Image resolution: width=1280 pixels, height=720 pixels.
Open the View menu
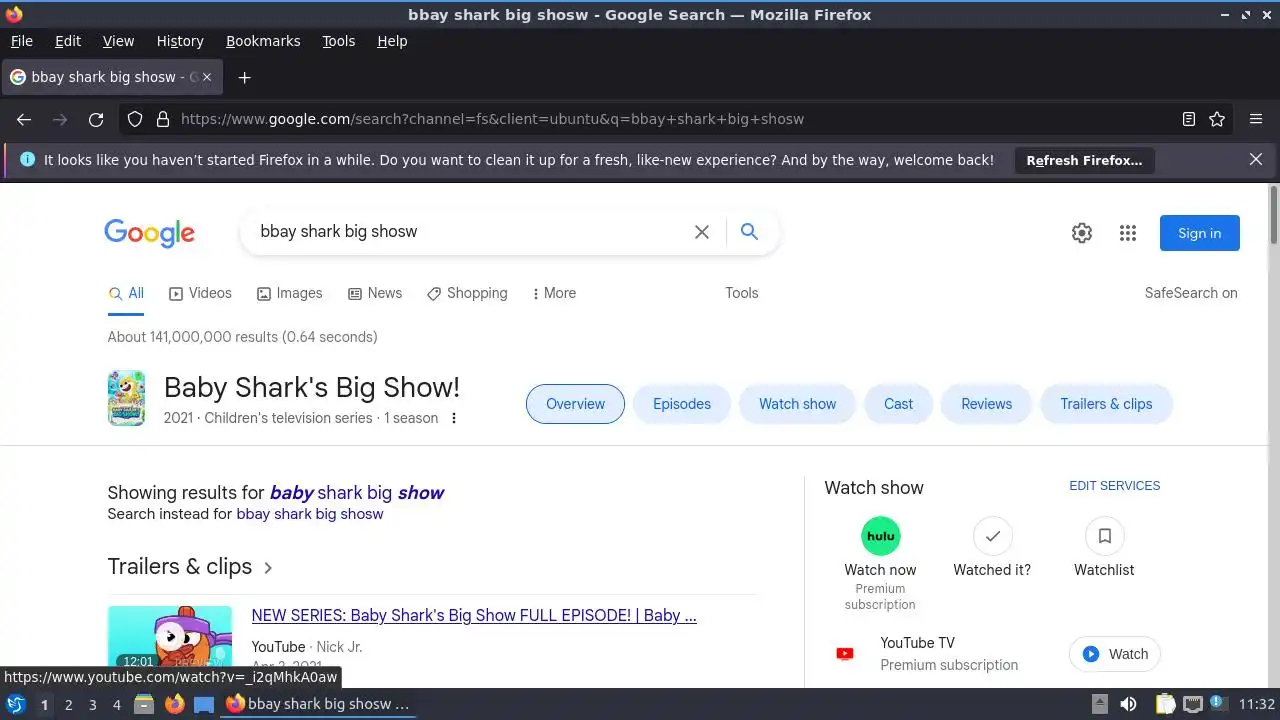[118, 41]
